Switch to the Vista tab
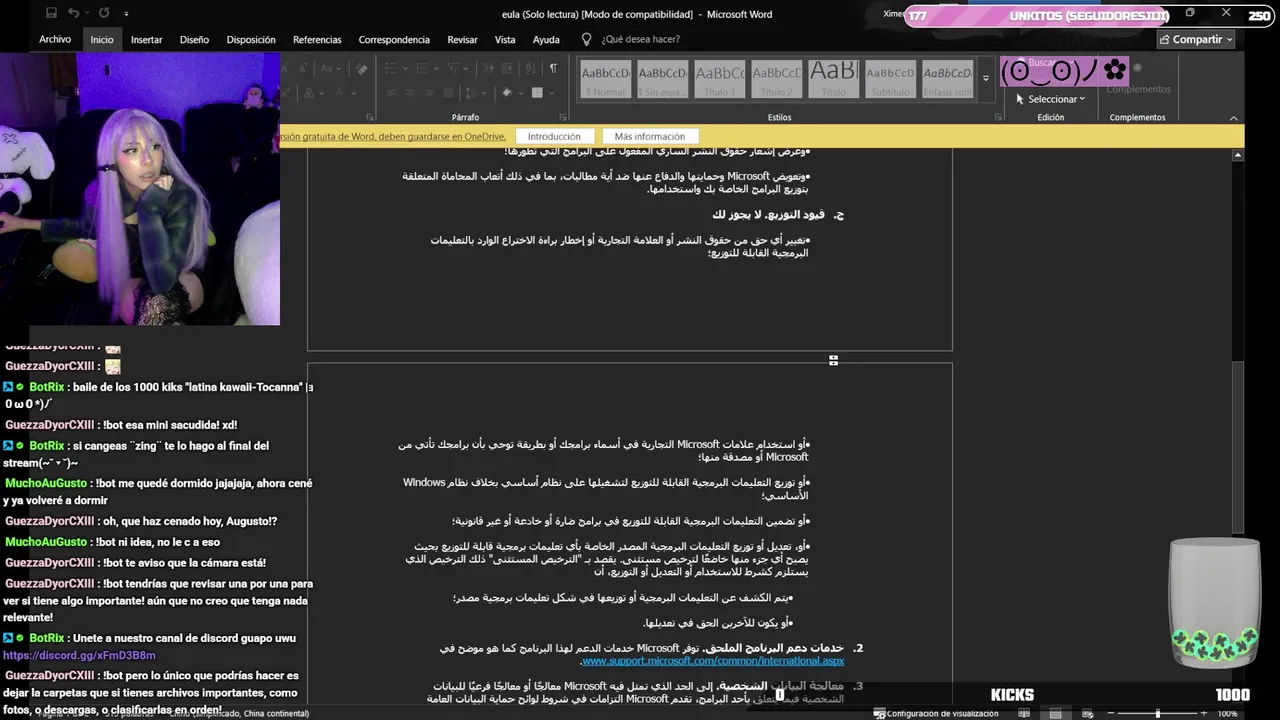1280x720 pixels. [505, 39]
